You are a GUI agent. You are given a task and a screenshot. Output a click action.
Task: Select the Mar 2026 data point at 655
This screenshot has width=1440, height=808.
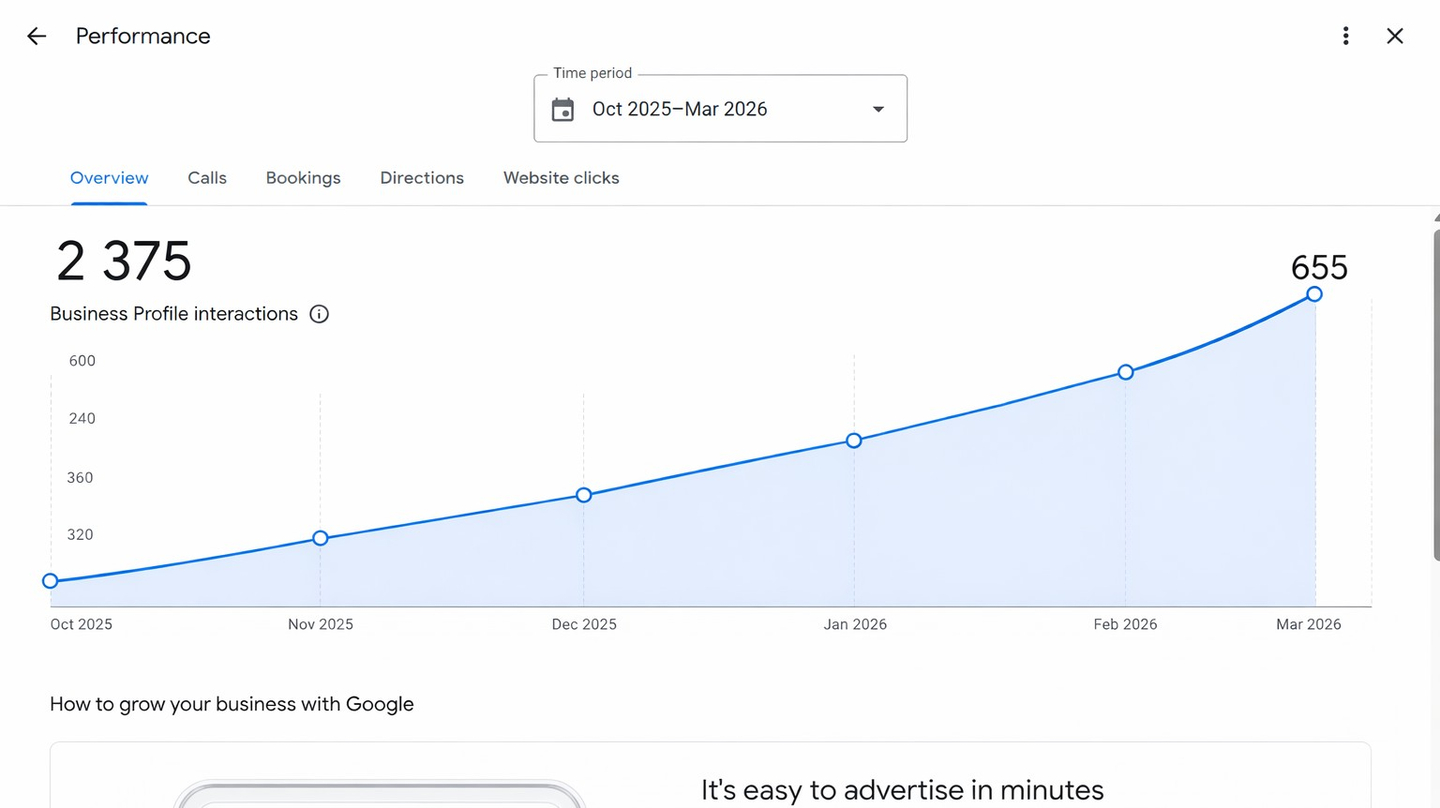(x=1314, y=294)
